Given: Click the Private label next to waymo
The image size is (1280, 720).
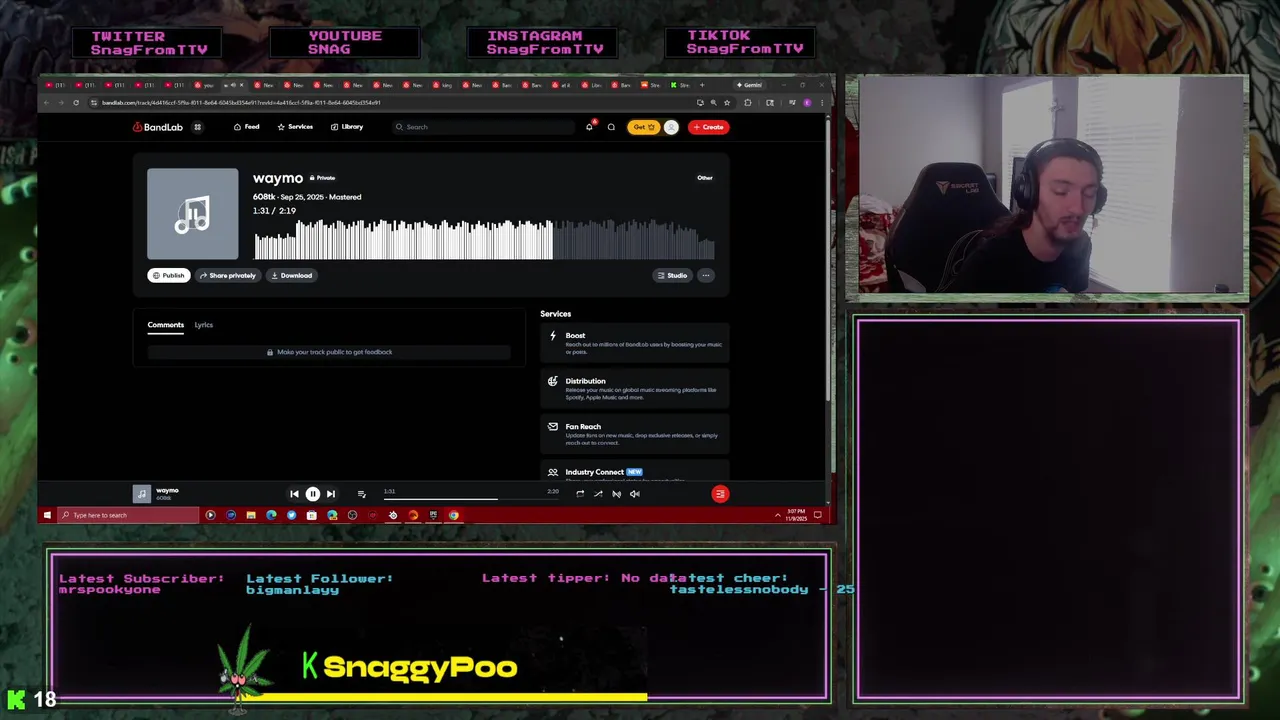Looking at the screenshot, I should [x=322, y=178].
